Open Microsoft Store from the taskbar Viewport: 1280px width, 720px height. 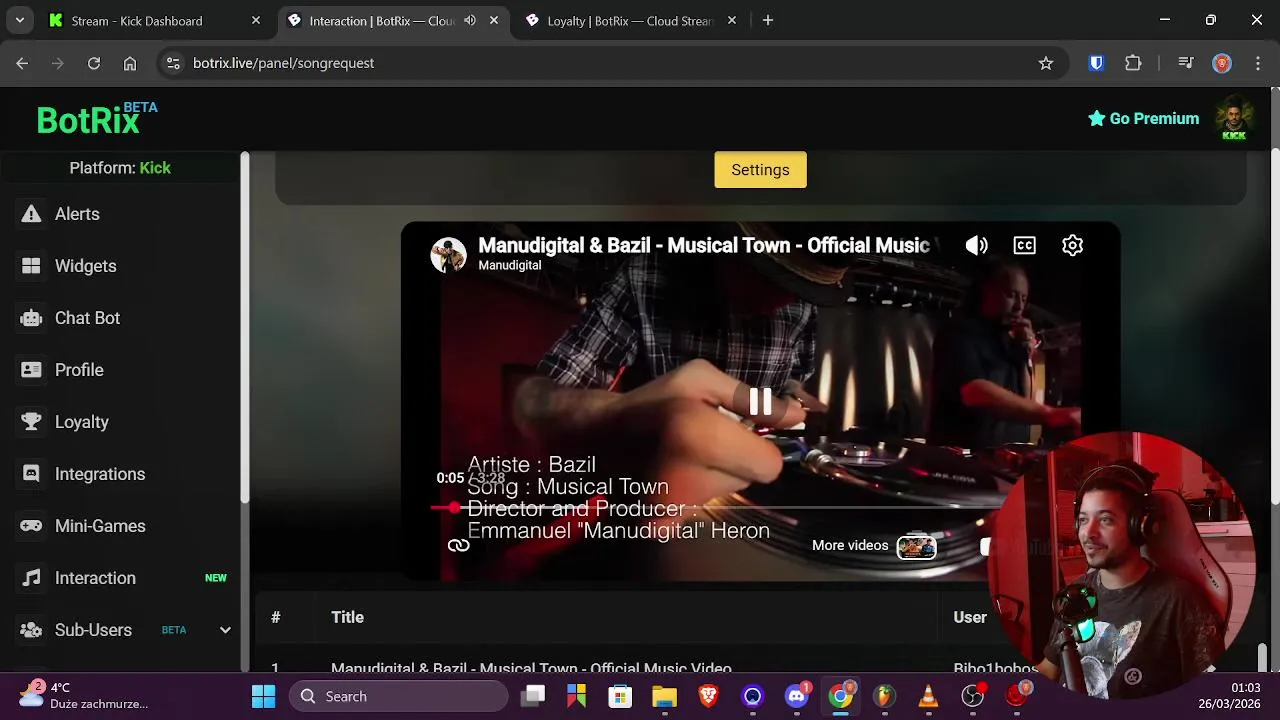pos(620,696)
